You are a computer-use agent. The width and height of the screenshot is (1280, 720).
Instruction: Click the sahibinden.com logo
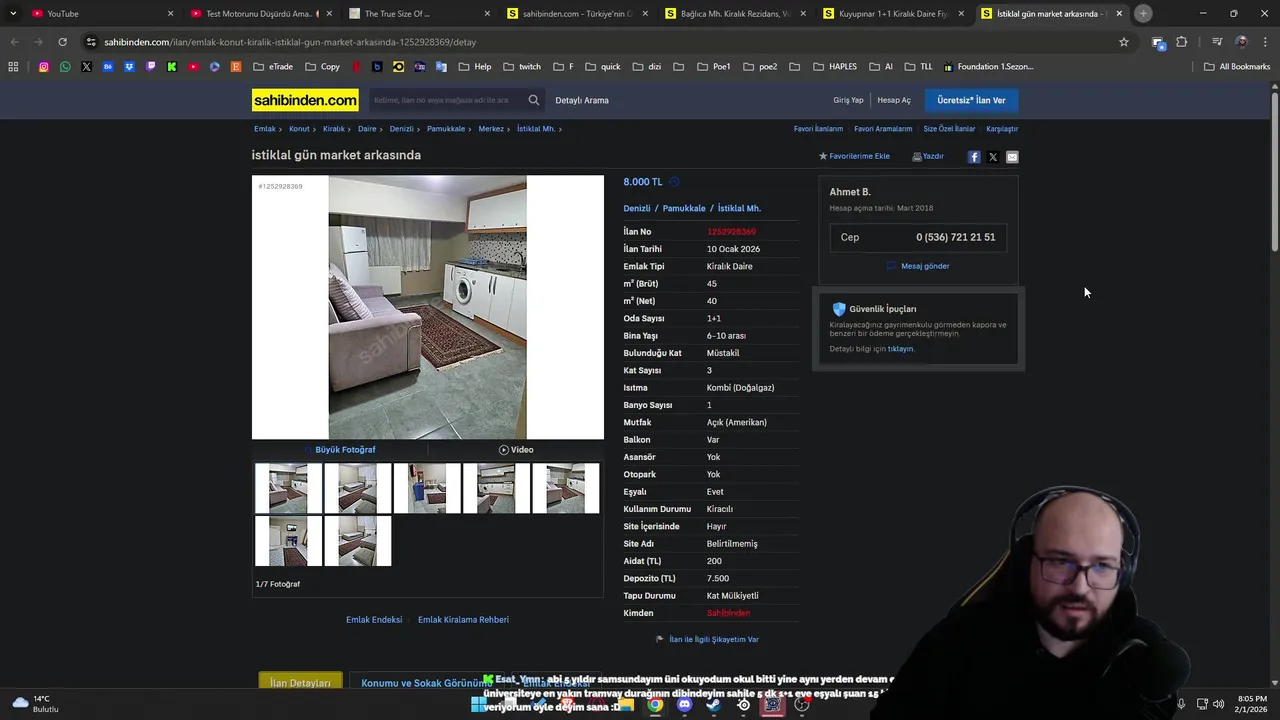point(305,100)
